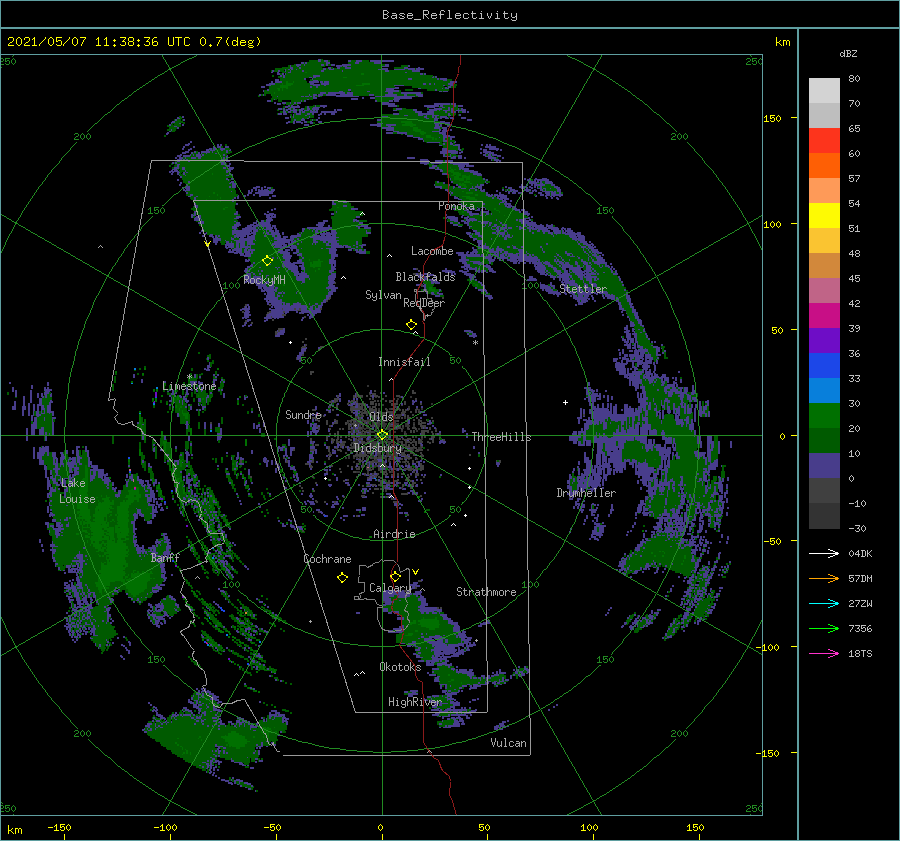Viewport: 900px width, 841px height.
Task: Click the Olds label
Action: [381, 416]
